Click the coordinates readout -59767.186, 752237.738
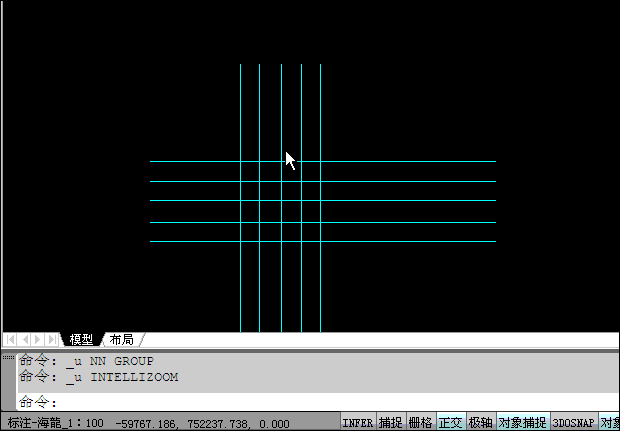Viewport: 620px width, 431px height. pos(203,423)
